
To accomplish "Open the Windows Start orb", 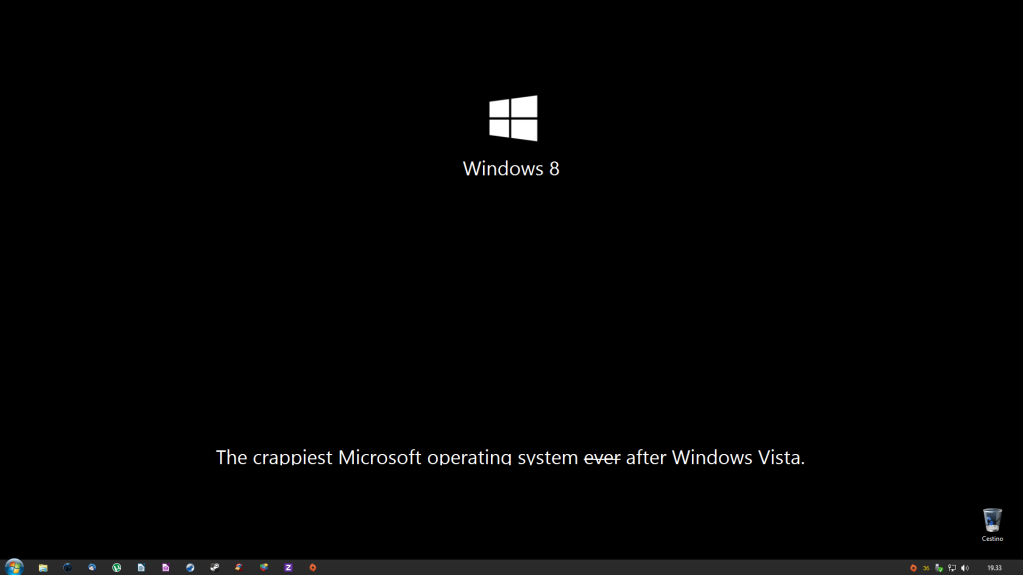I will coord(14,567).
